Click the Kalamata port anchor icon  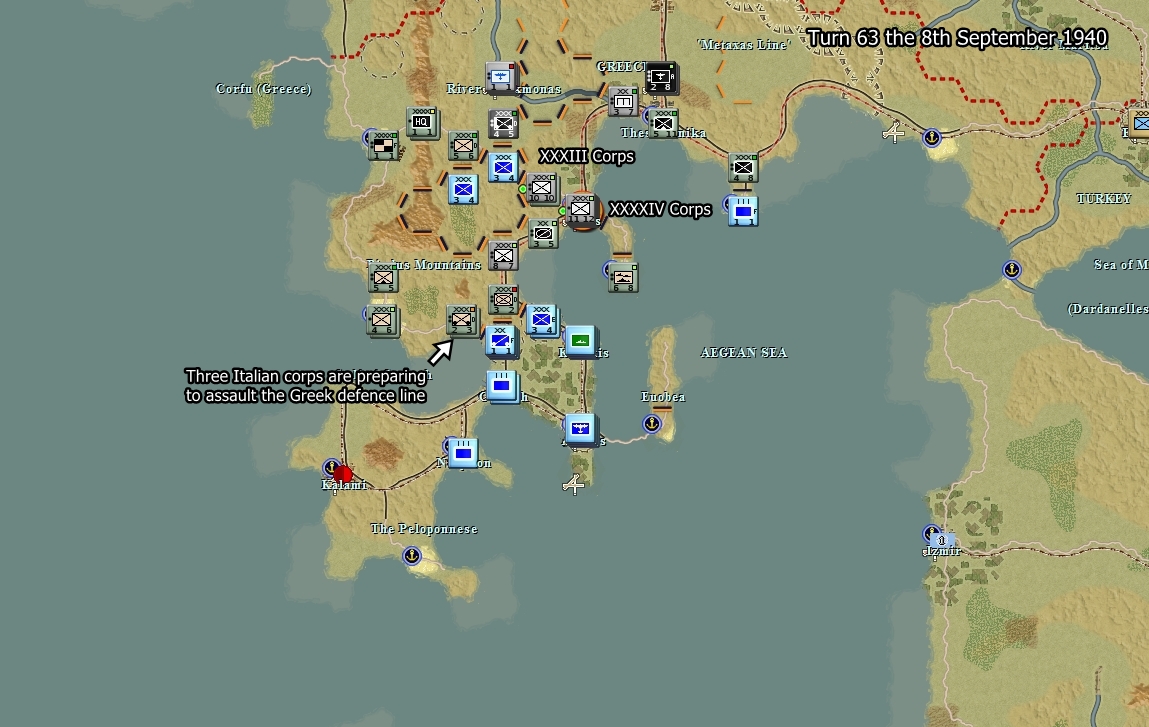(330, 467)
